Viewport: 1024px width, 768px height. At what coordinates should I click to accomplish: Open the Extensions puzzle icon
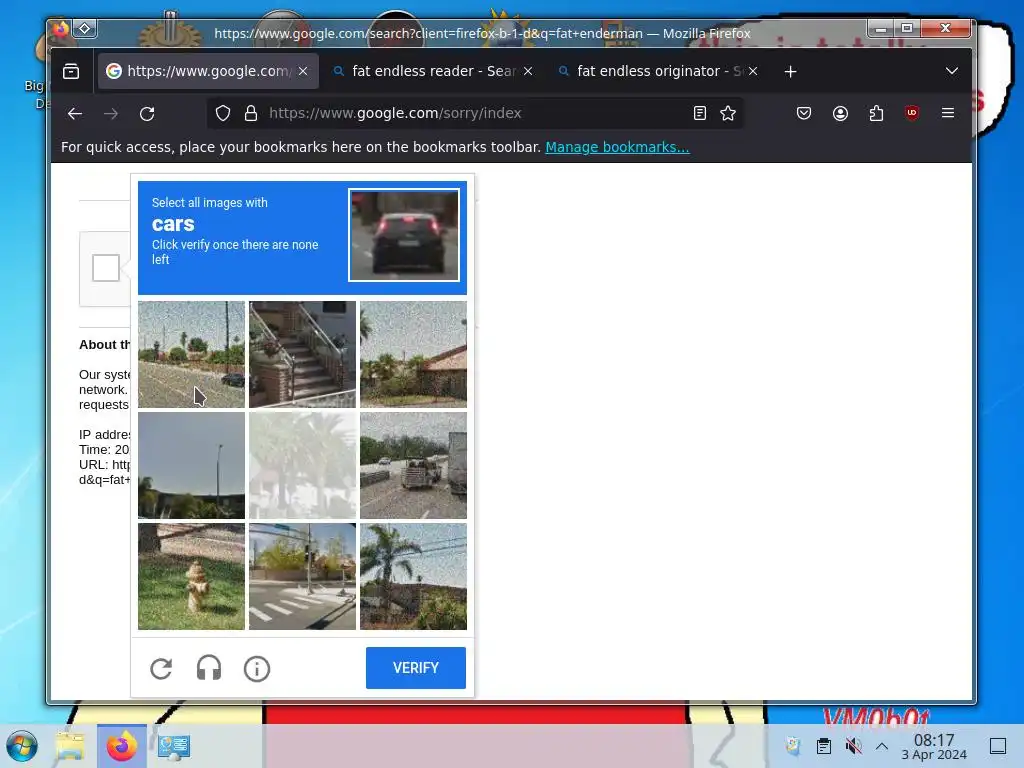(876, 114)
